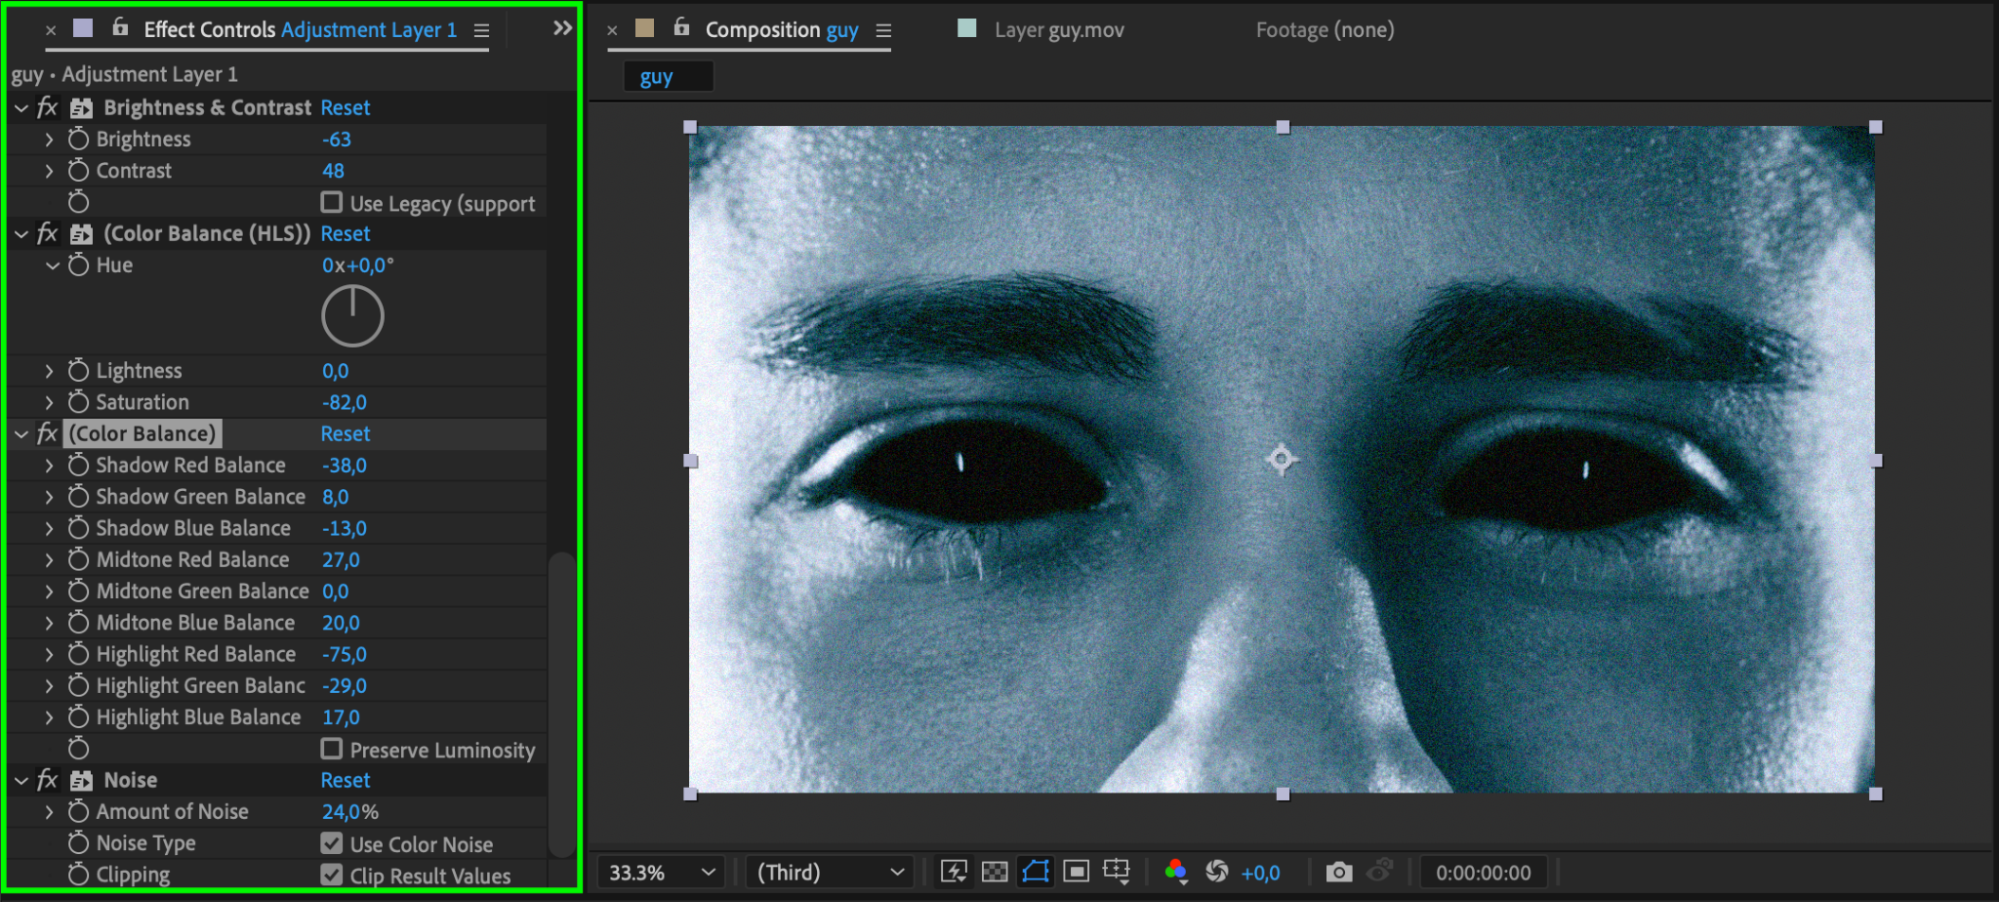Screen dimensions: 1999x902
Task: Click the Brightness stopwatch icon
Action: (78, 139)
